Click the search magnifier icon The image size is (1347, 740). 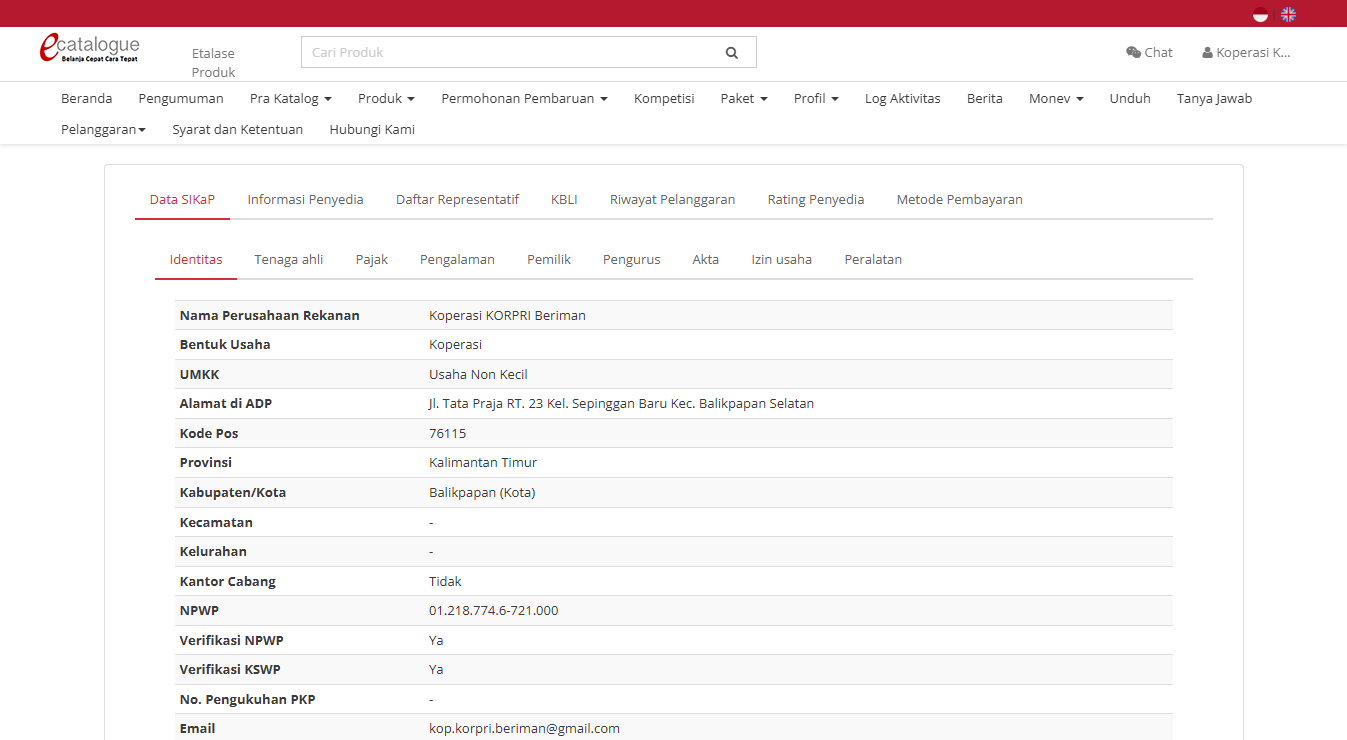click(x=731, y=53)
